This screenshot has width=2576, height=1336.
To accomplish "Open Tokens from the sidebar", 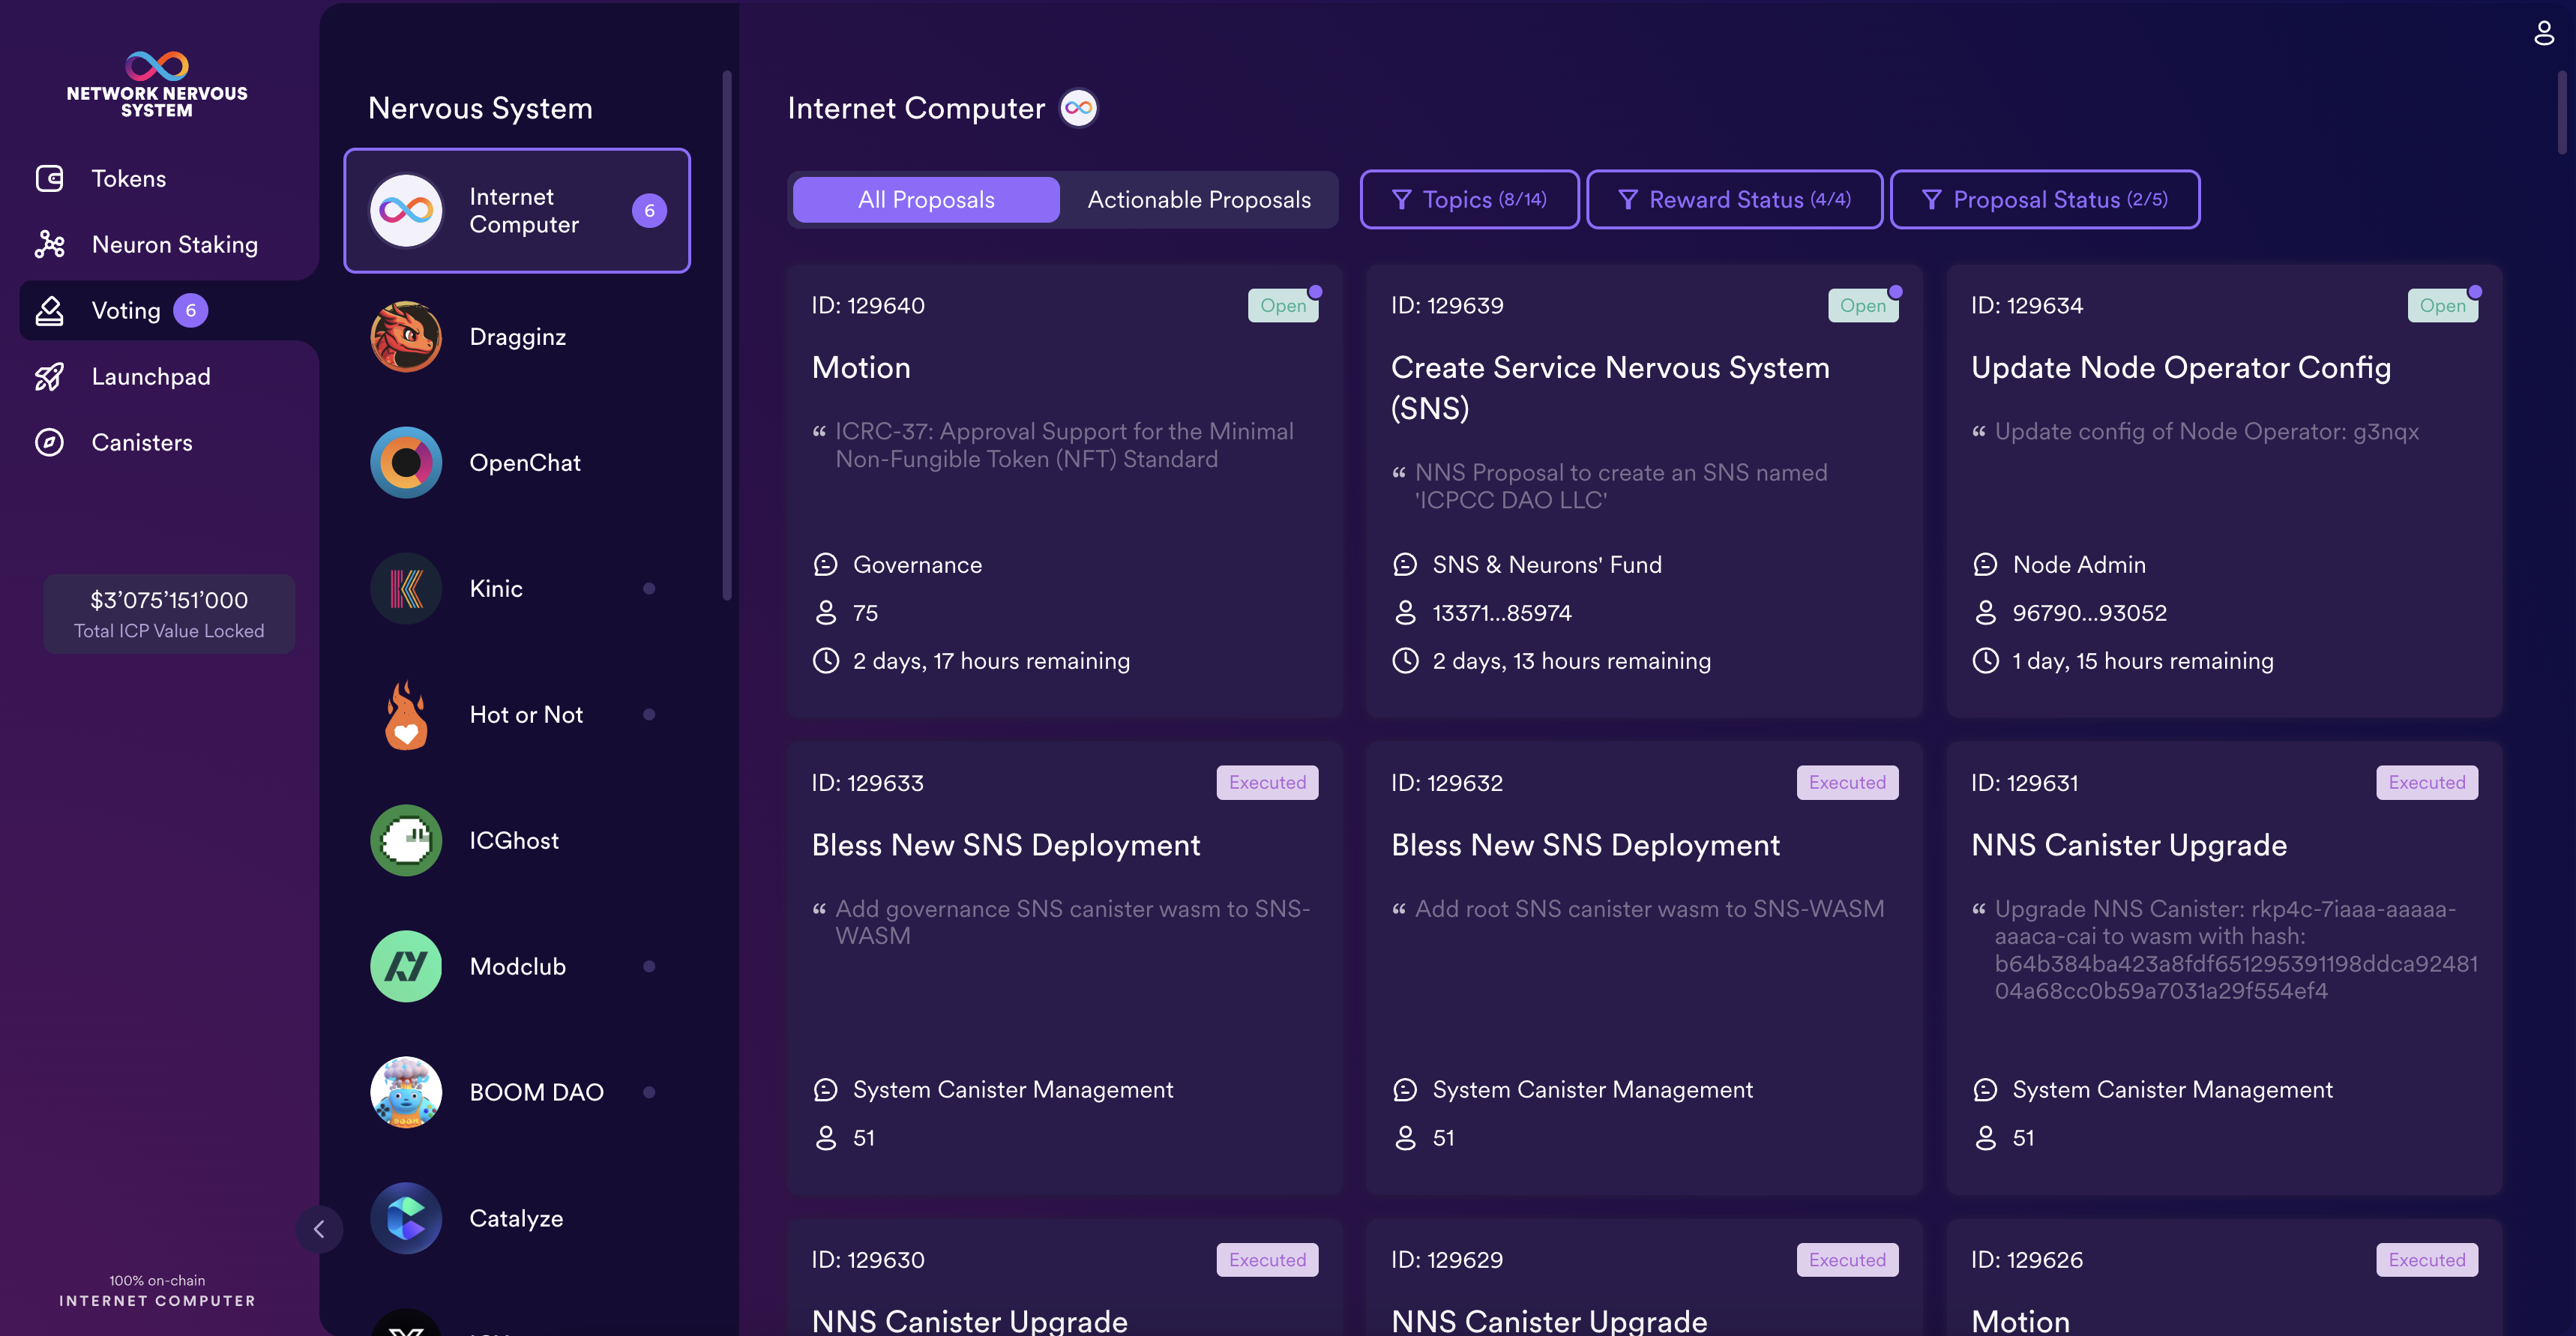I will coord(128,179).
